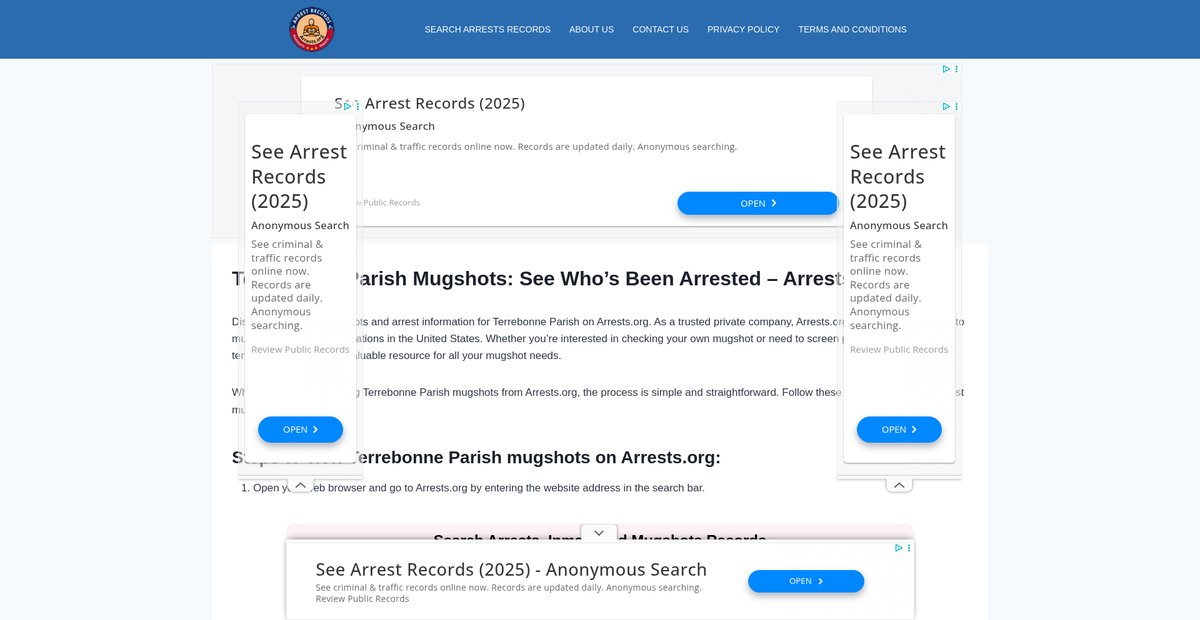Click the Arrest Records site logo

[312, 30]
